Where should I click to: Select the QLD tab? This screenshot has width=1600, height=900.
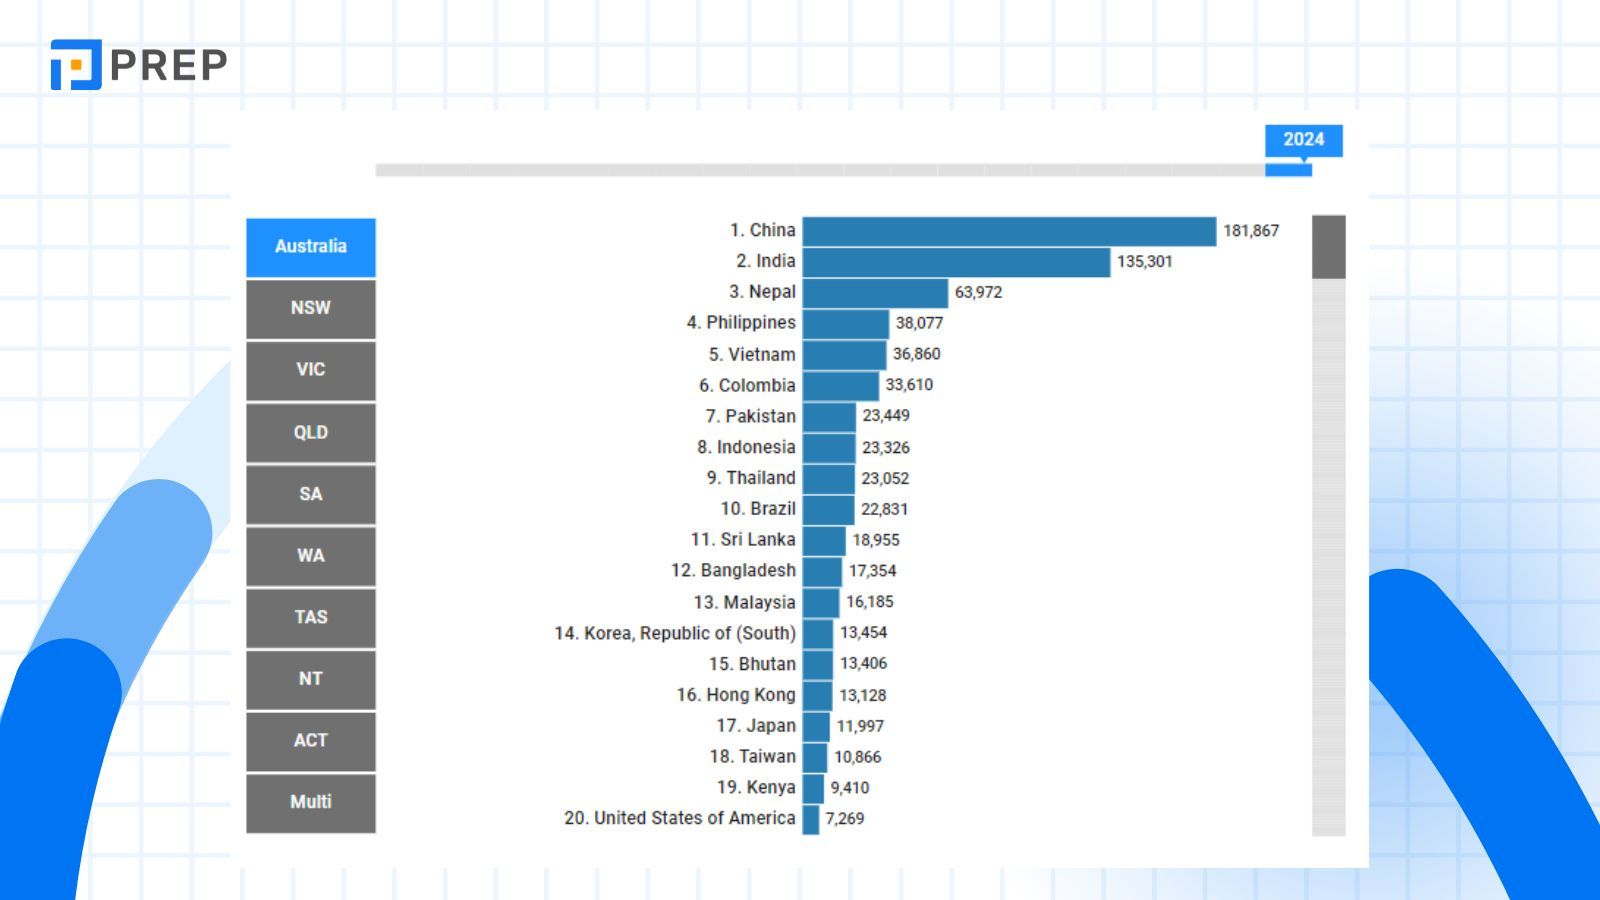[x=311, y=433]
